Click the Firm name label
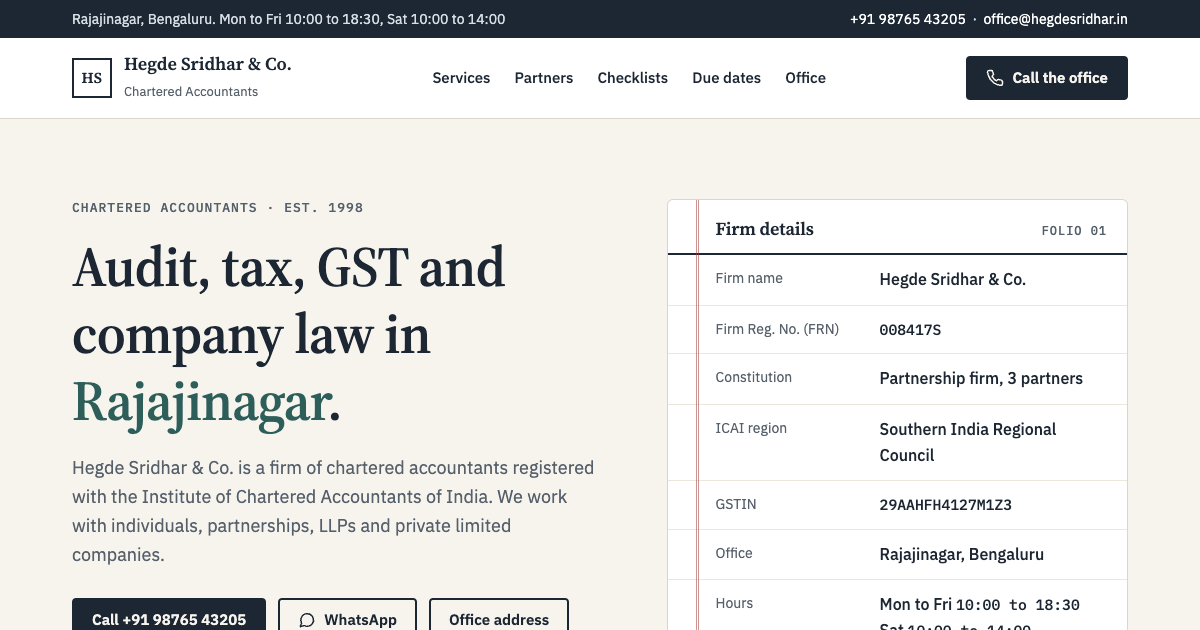The image size is (1200, 630). (749, 278)
